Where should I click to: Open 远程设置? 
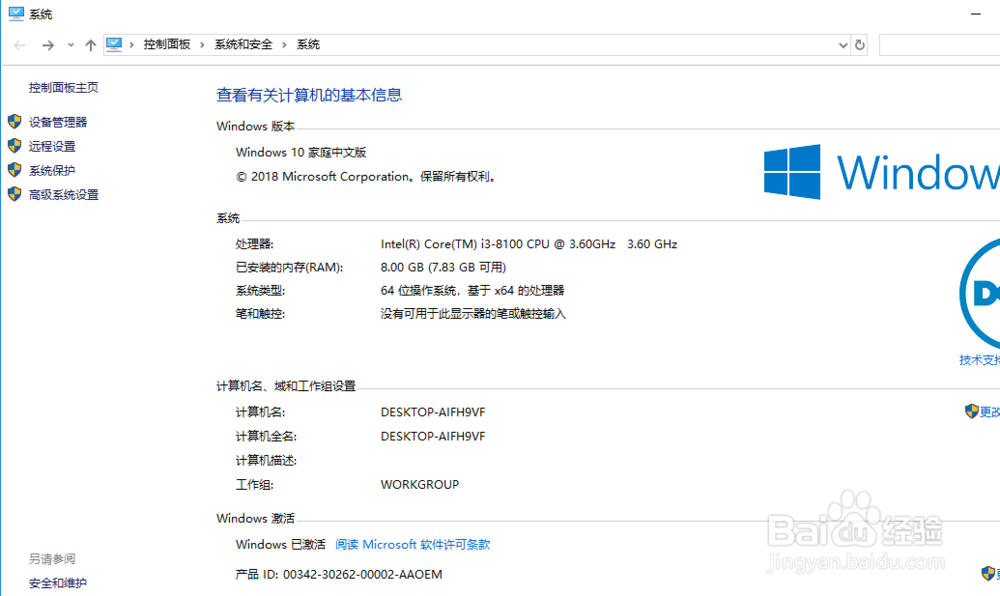(x=52, y=146)
